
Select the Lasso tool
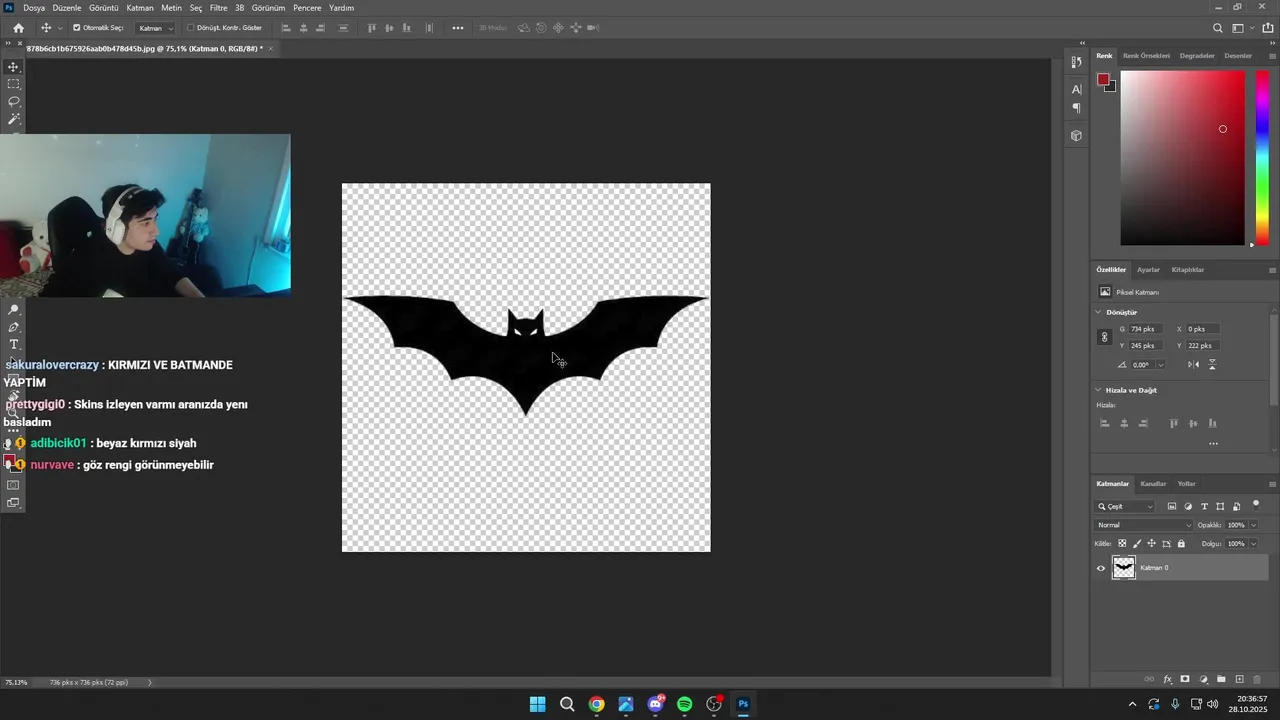(14, 101)
